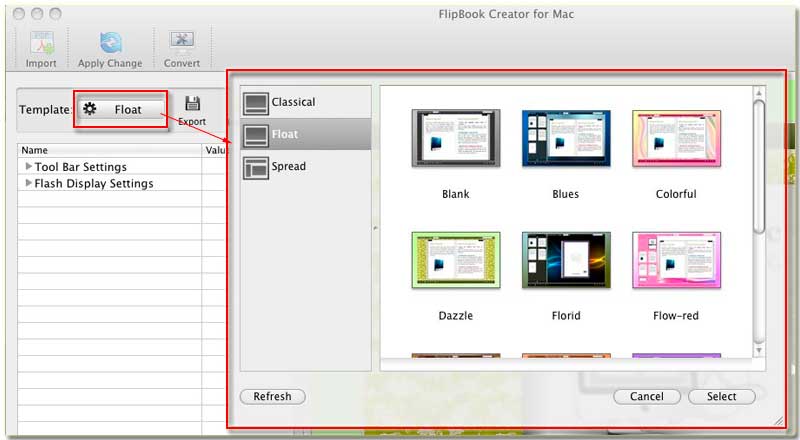
Task: Click the Name column header
Action: tap(110, 150)
